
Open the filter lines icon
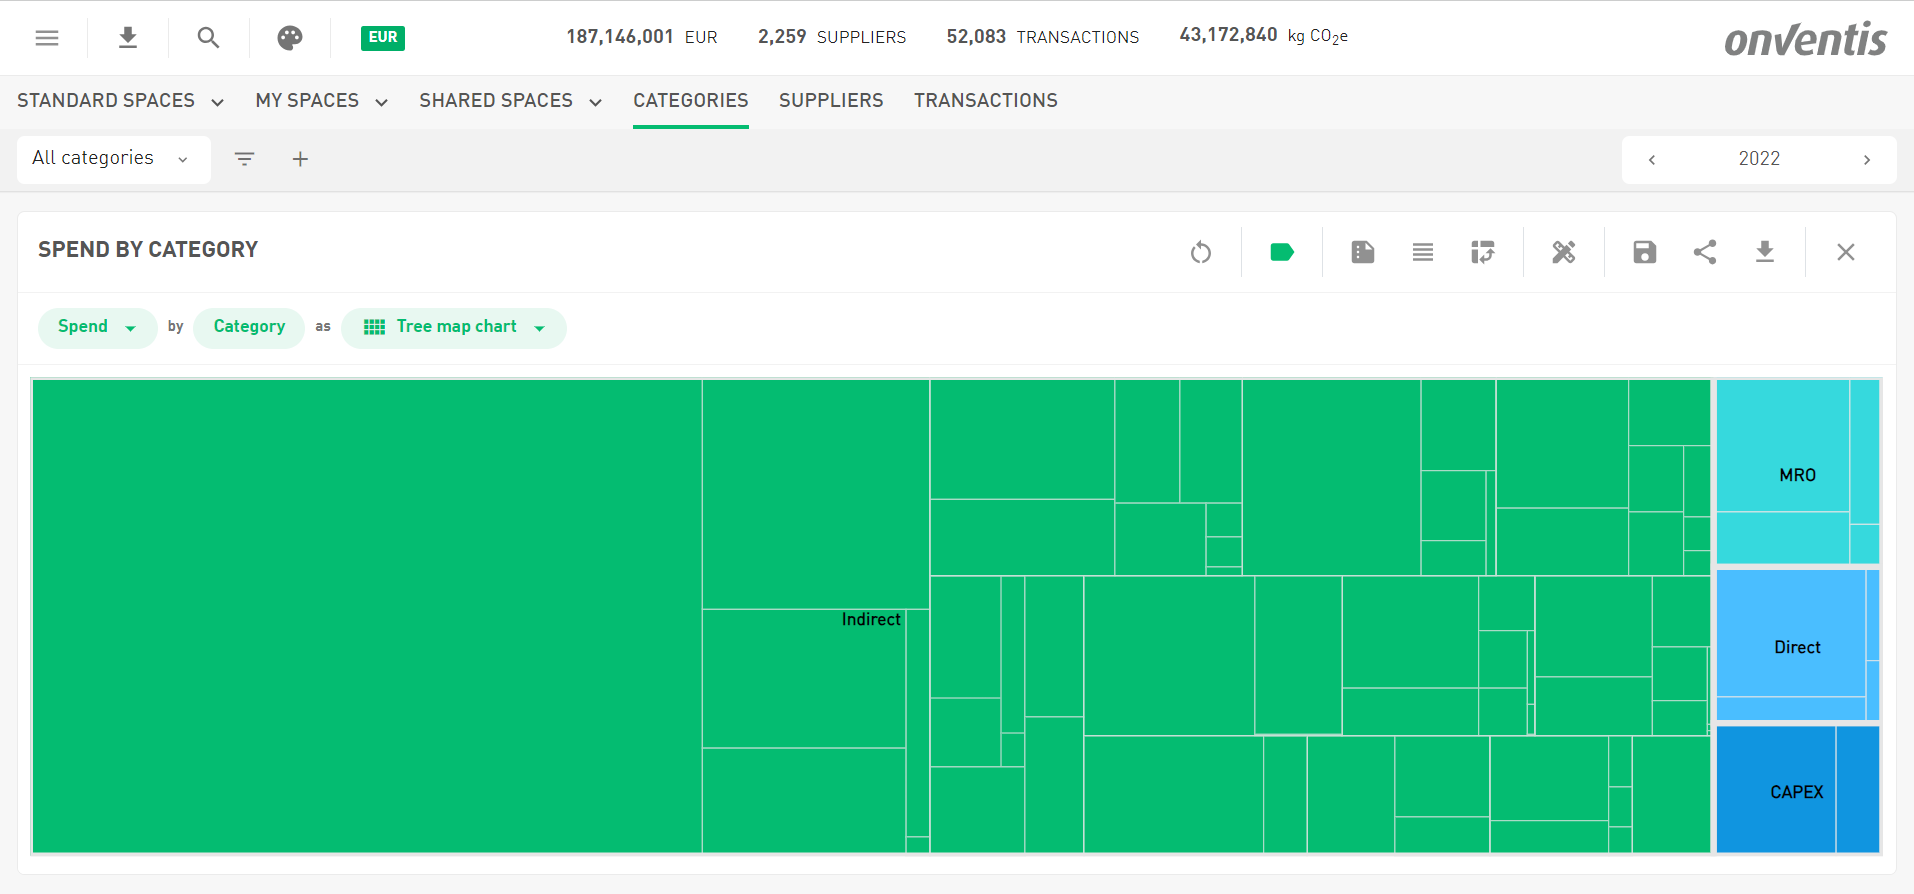244,159
